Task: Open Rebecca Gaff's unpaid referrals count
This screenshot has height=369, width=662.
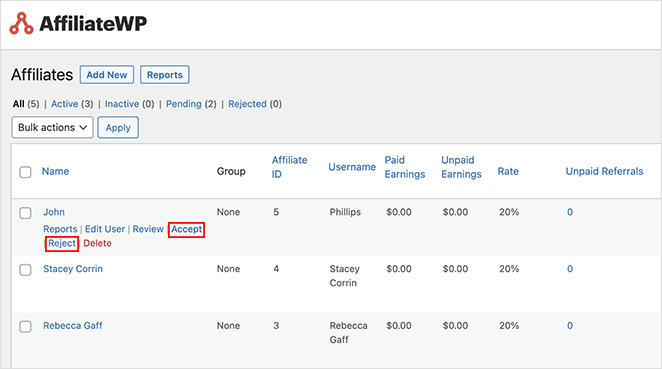Action: coord(570,326)
